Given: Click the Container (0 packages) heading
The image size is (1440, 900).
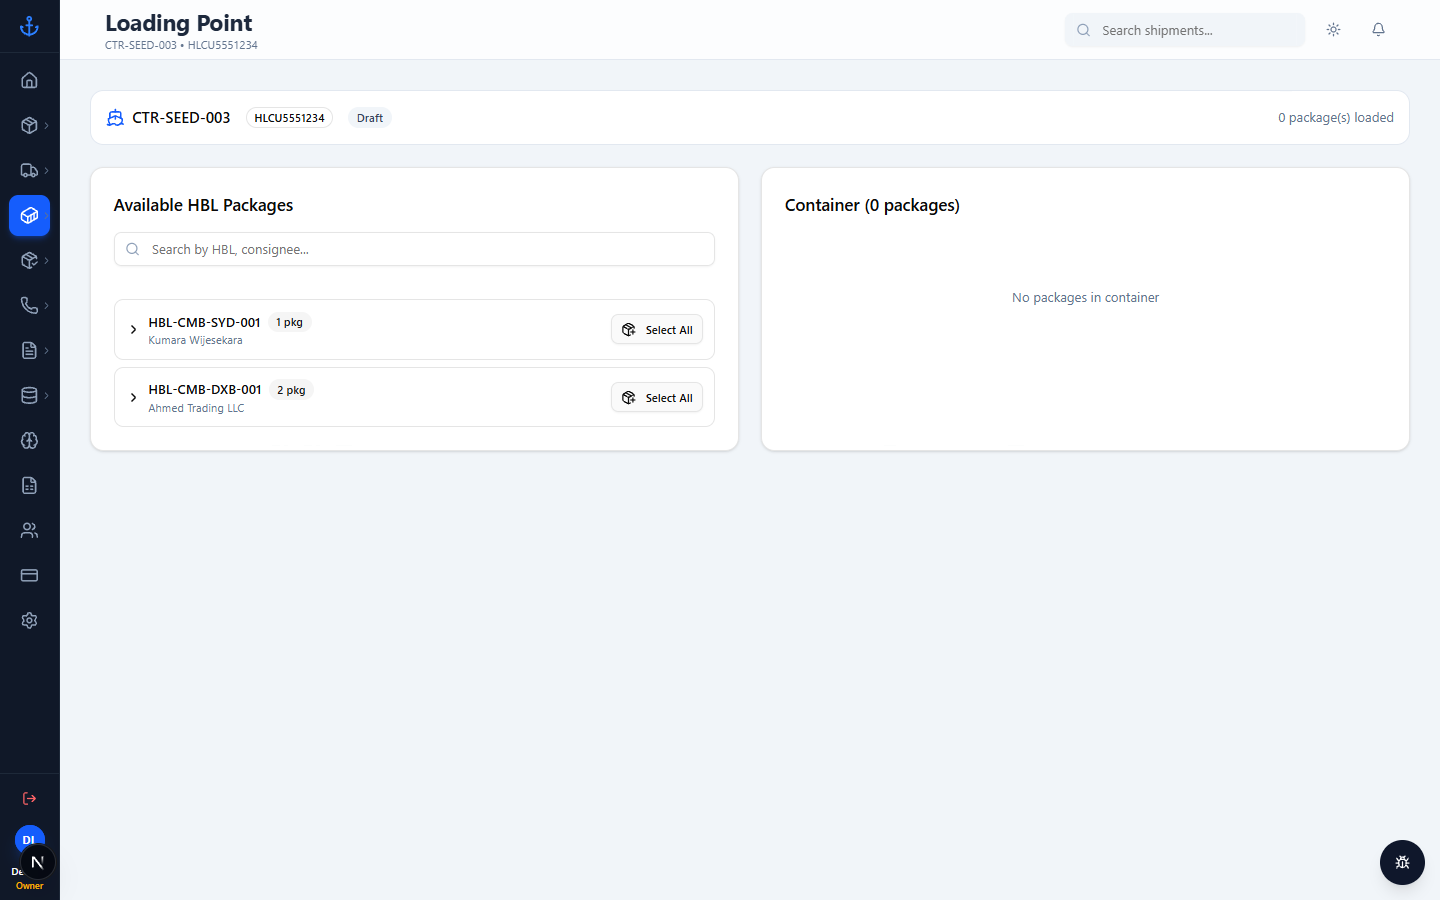Looking at the screenshot, I should (872, 205).
